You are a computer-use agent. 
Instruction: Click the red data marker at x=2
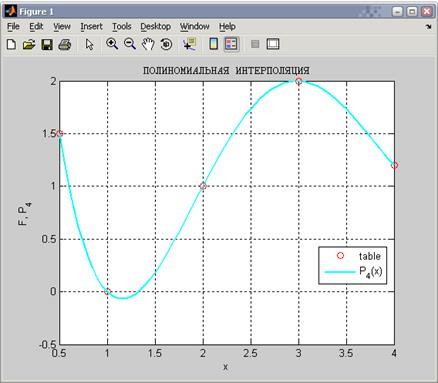[x=203, y=186]
